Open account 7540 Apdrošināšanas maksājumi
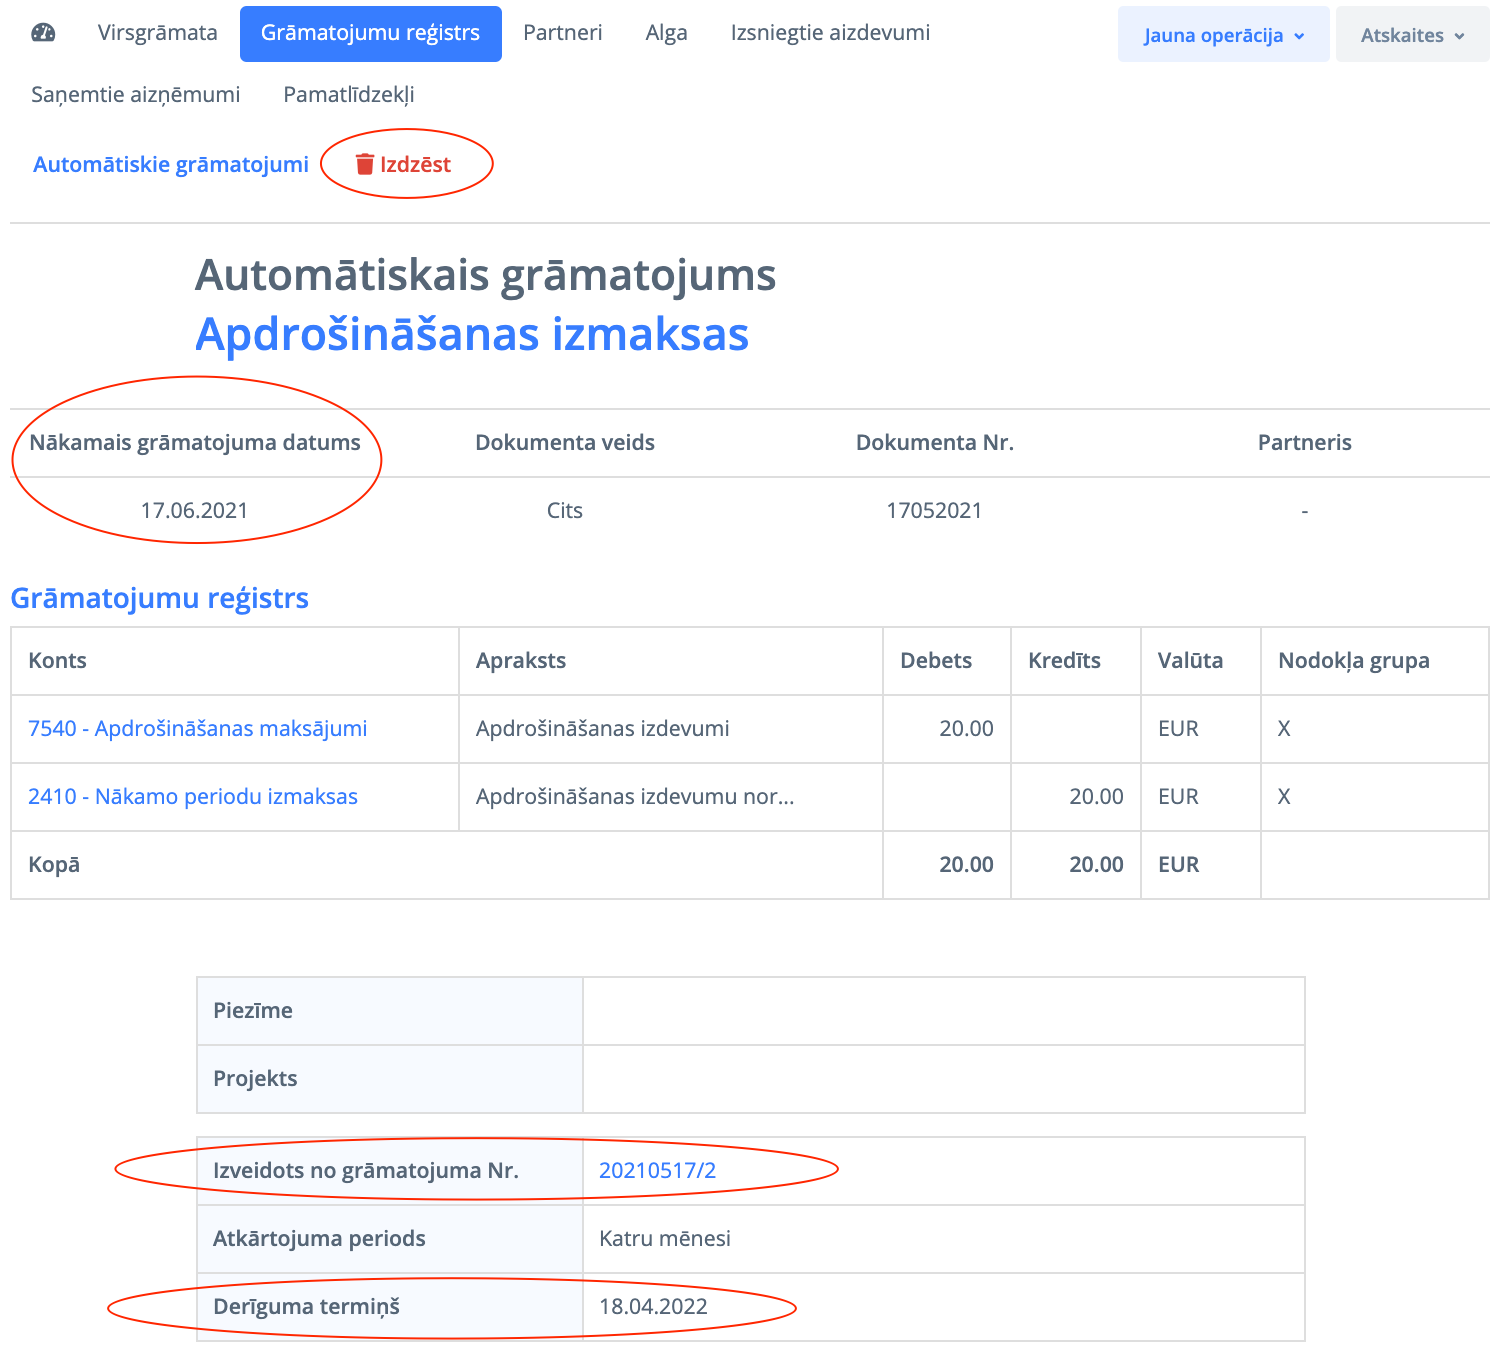1490x1362 pixels. pos(197,729)
